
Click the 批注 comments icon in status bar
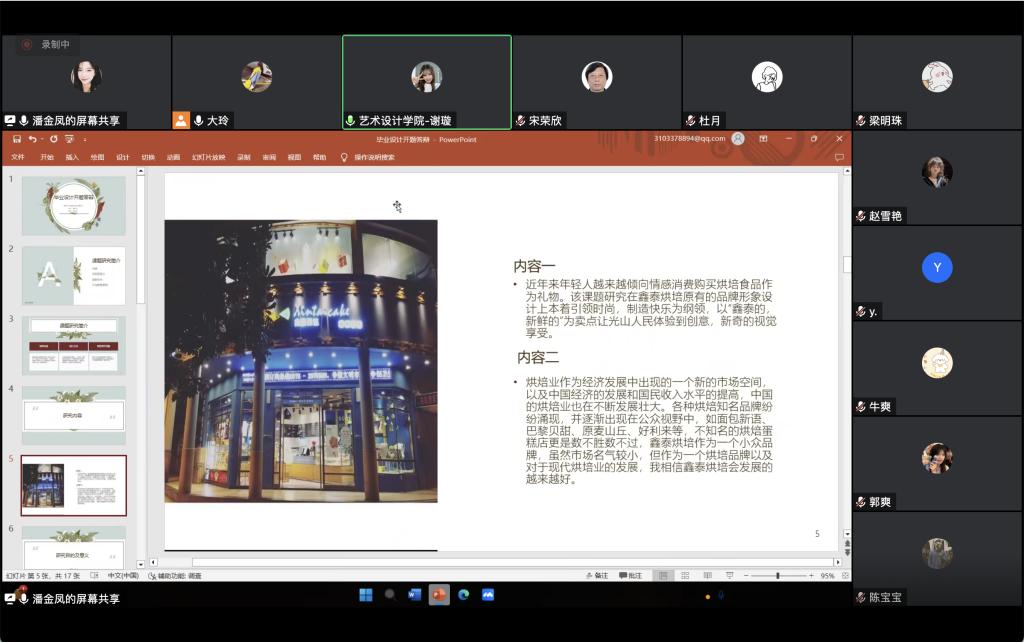(631, 576)
